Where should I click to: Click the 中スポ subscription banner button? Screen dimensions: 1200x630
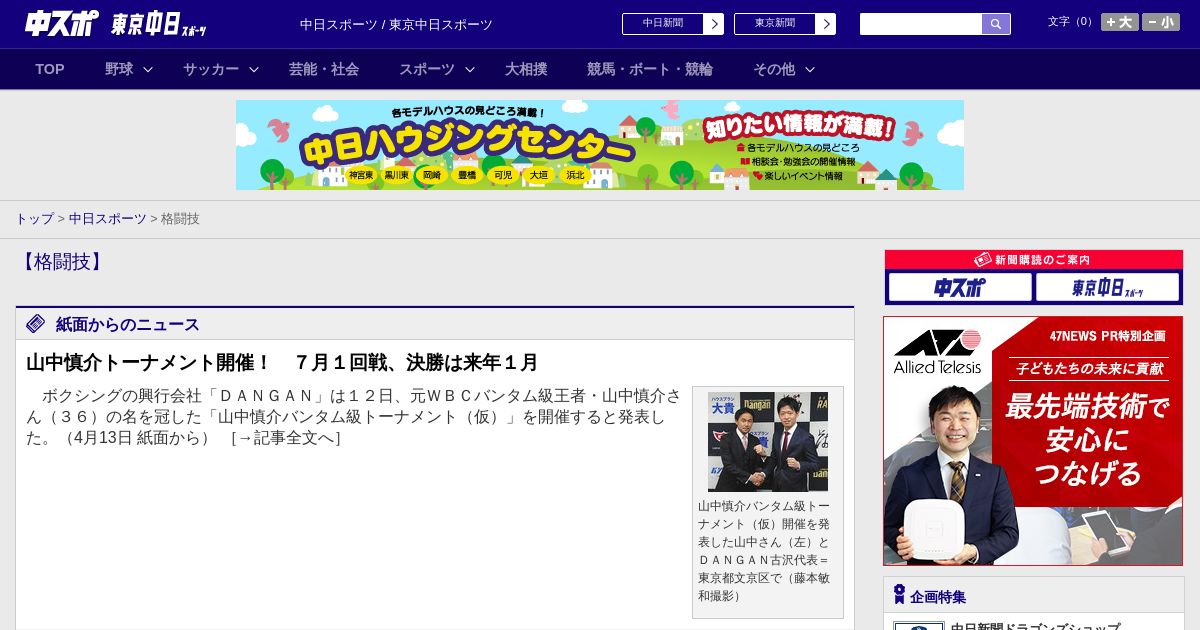click(960, 288)
